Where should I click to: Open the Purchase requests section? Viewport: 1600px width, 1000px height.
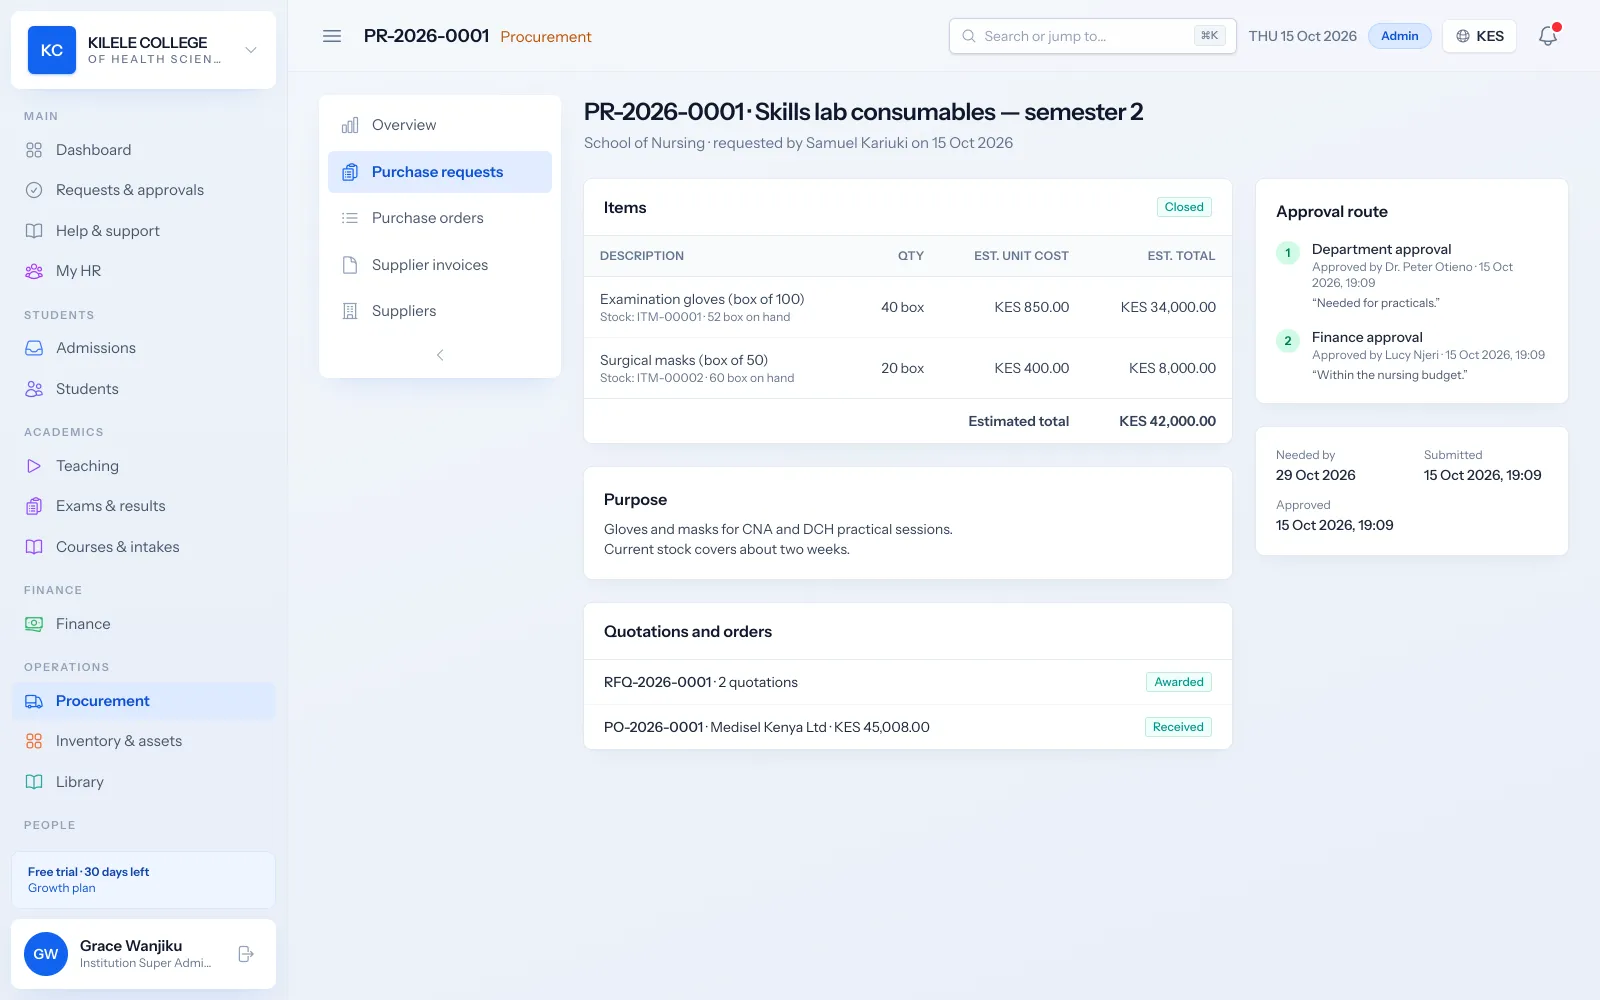[x=440, y=172]
